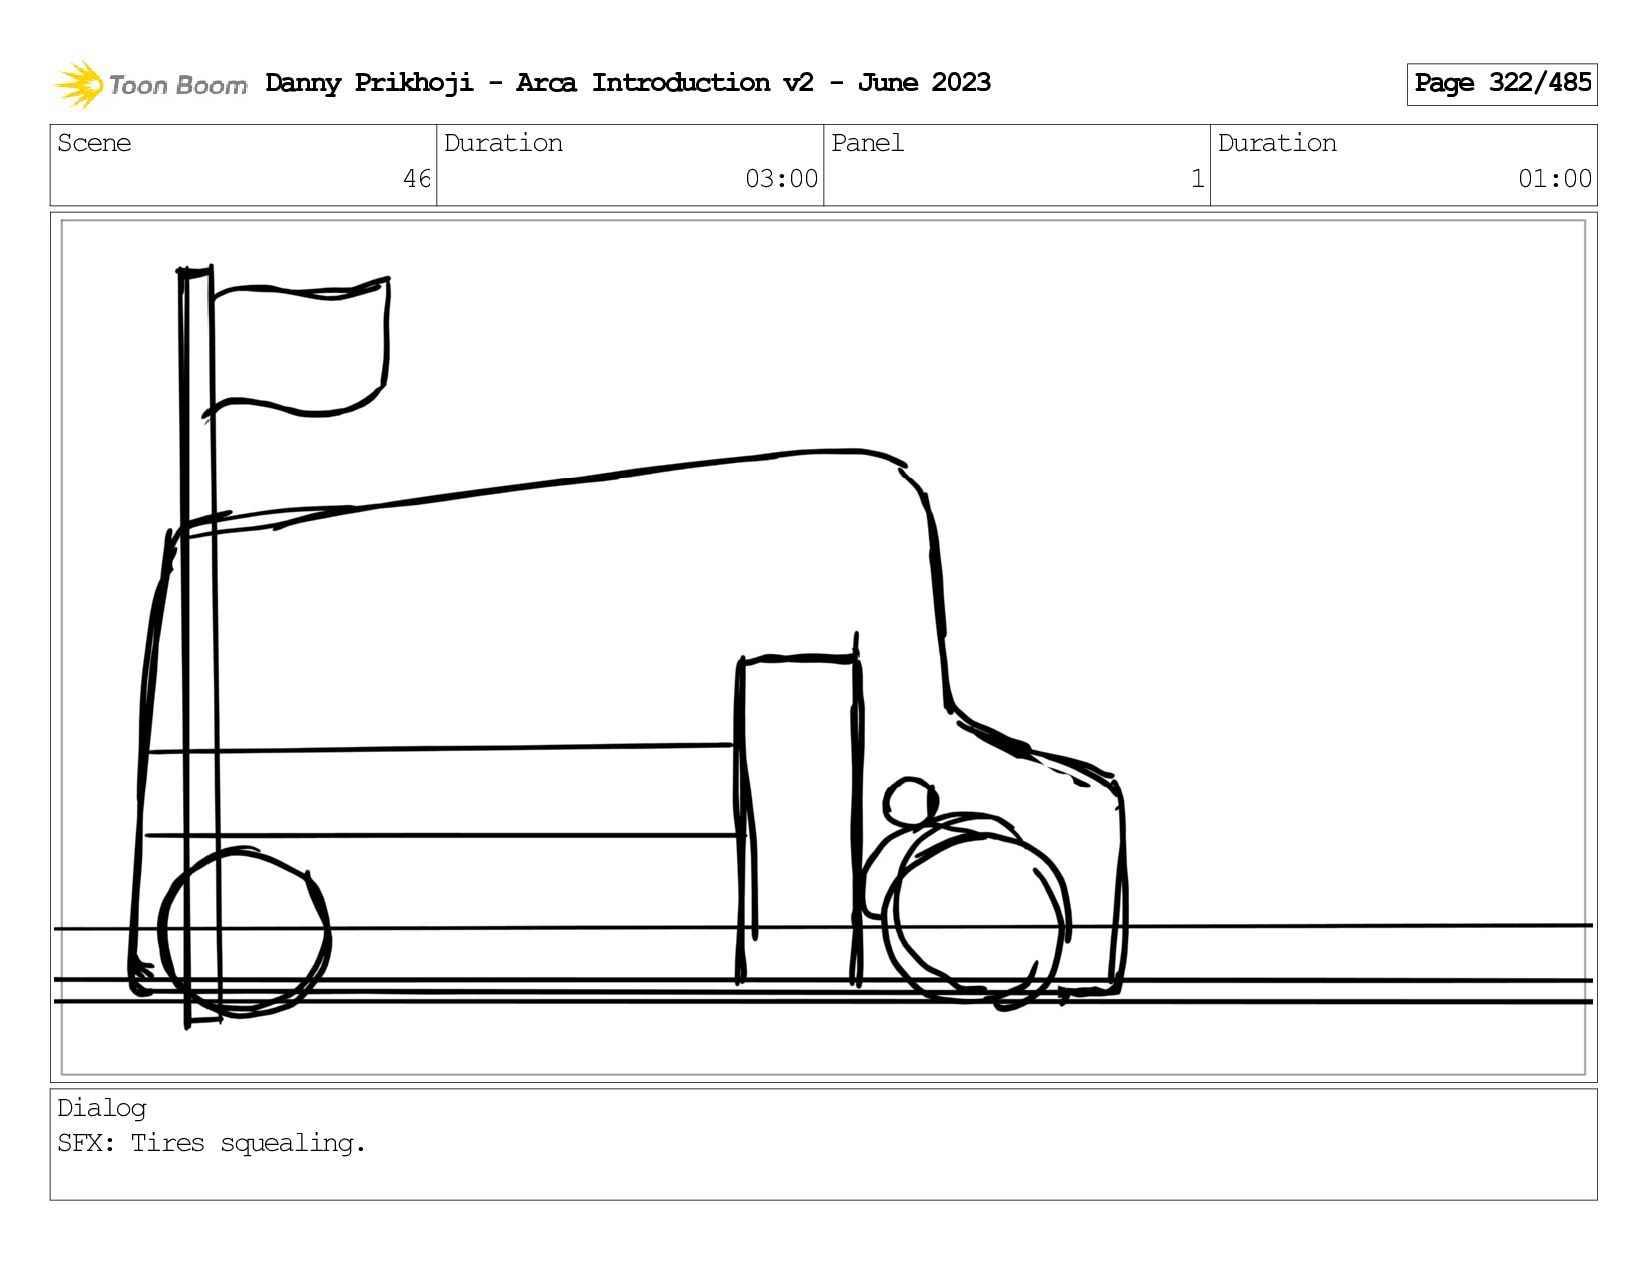Click the 'Page 322/485' box

pos(1502,84)
